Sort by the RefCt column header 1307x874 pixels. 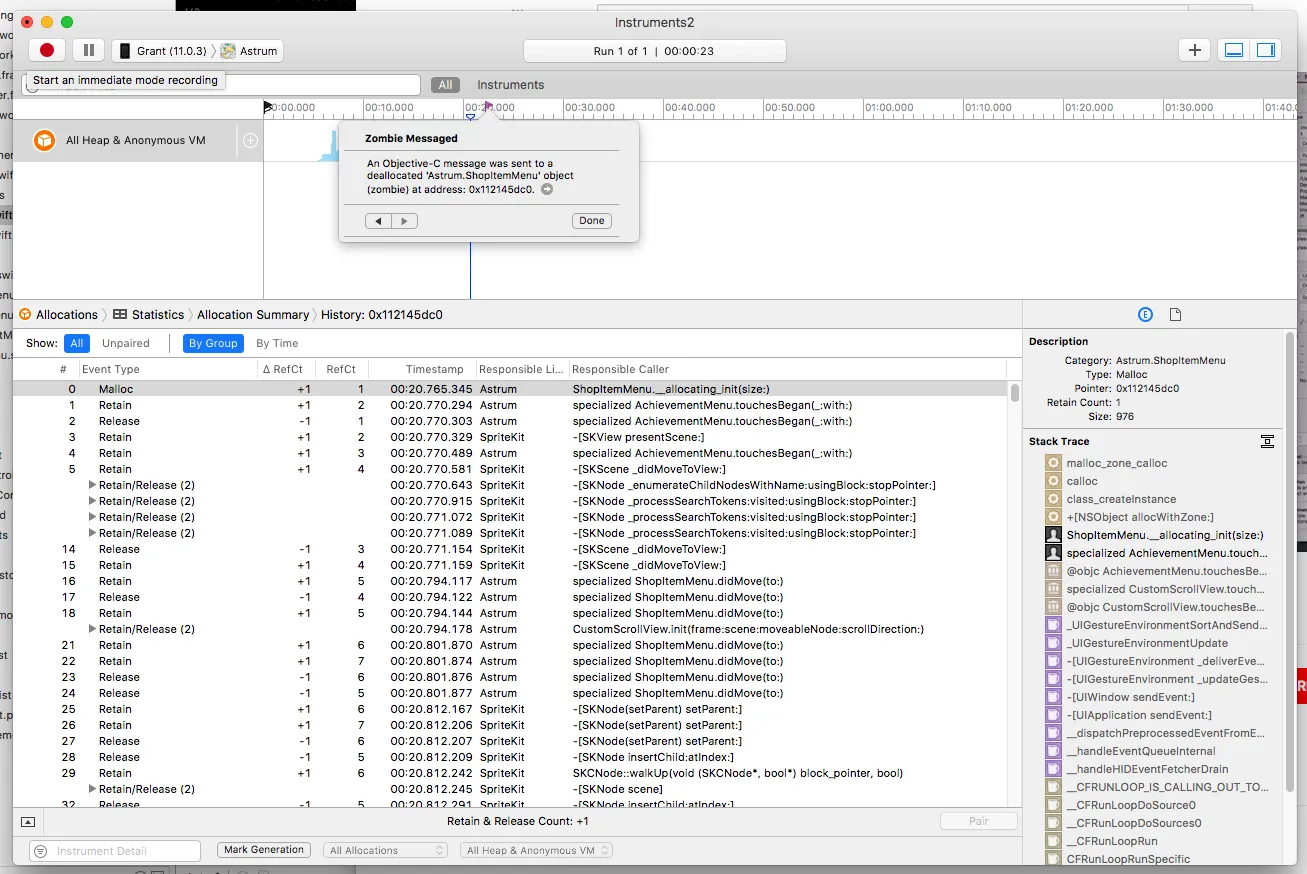[x=341, y=369]
